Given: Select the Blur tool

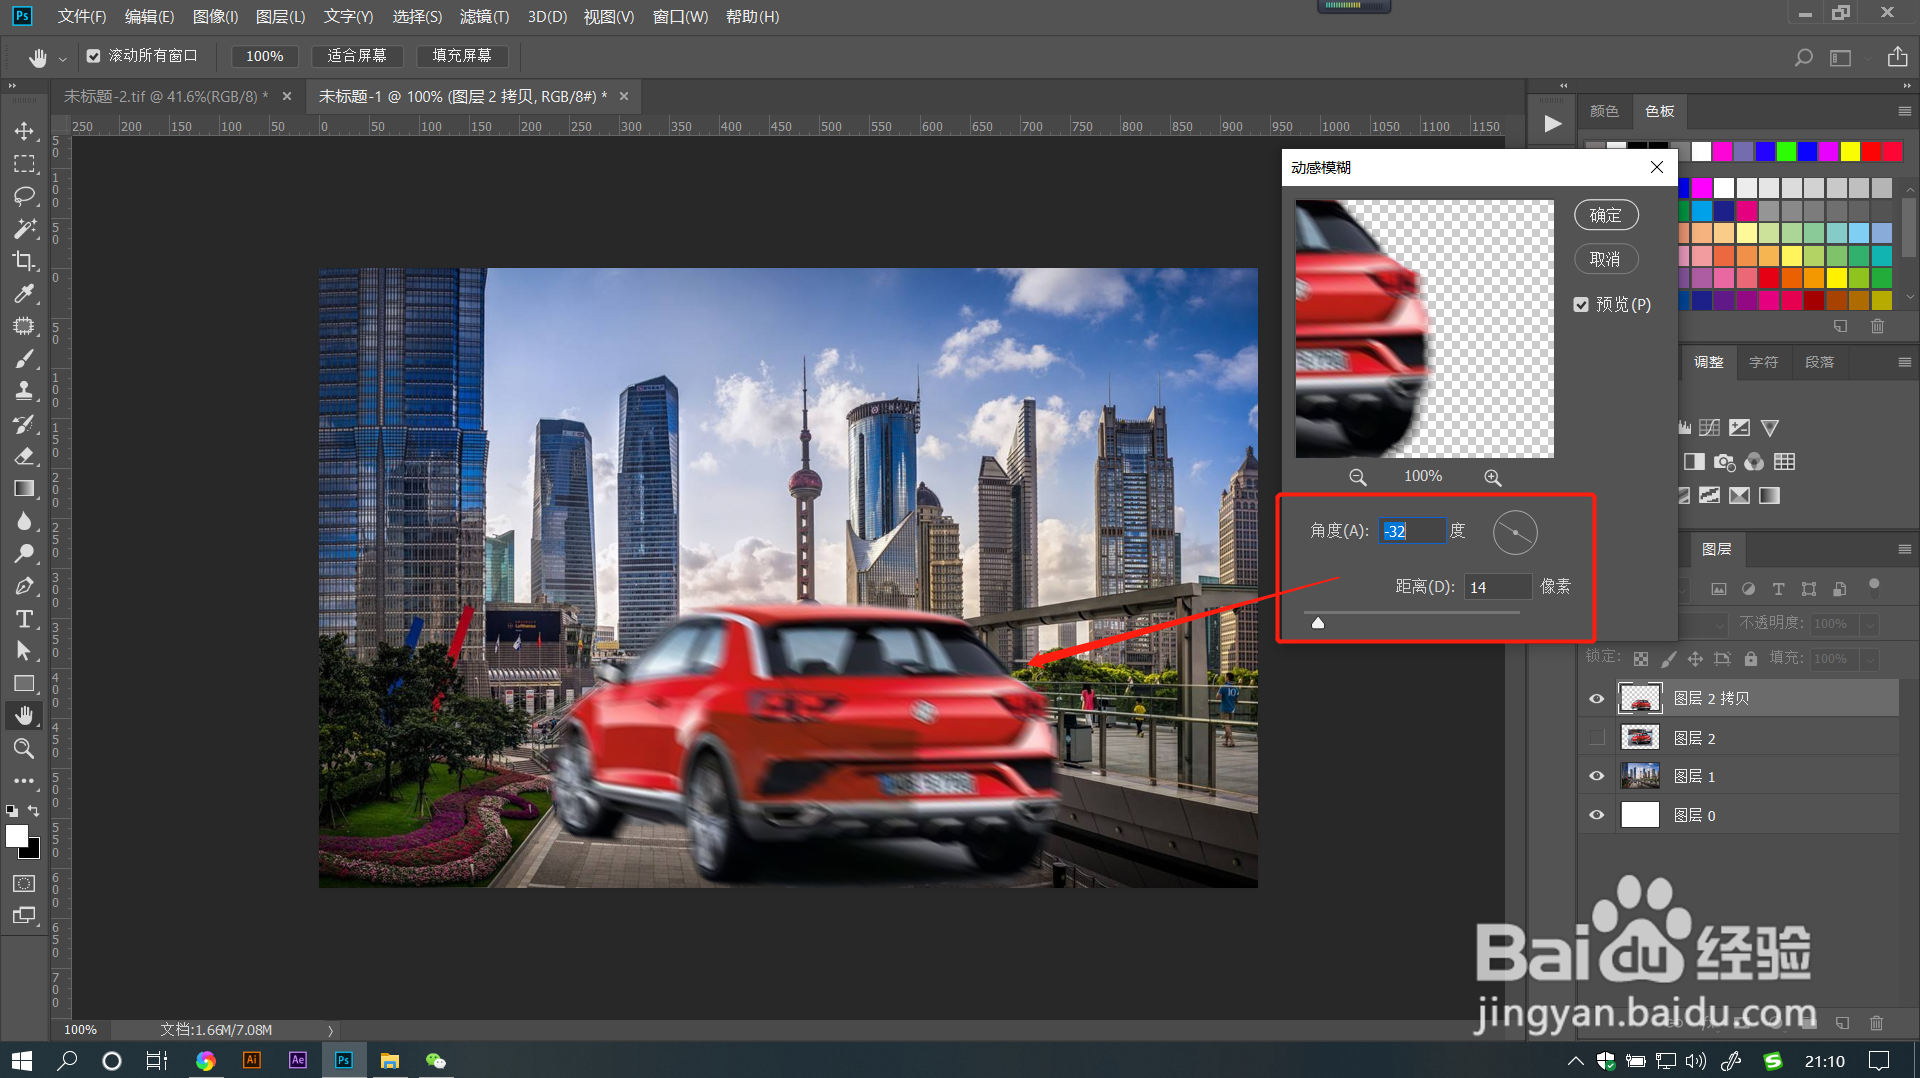Looking at the screenshot, I should 24,521.
